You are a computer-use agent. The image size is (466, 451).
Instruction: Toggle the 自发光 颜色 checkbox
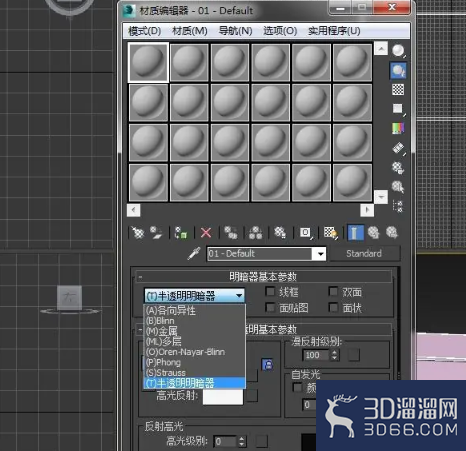[297, 387]
